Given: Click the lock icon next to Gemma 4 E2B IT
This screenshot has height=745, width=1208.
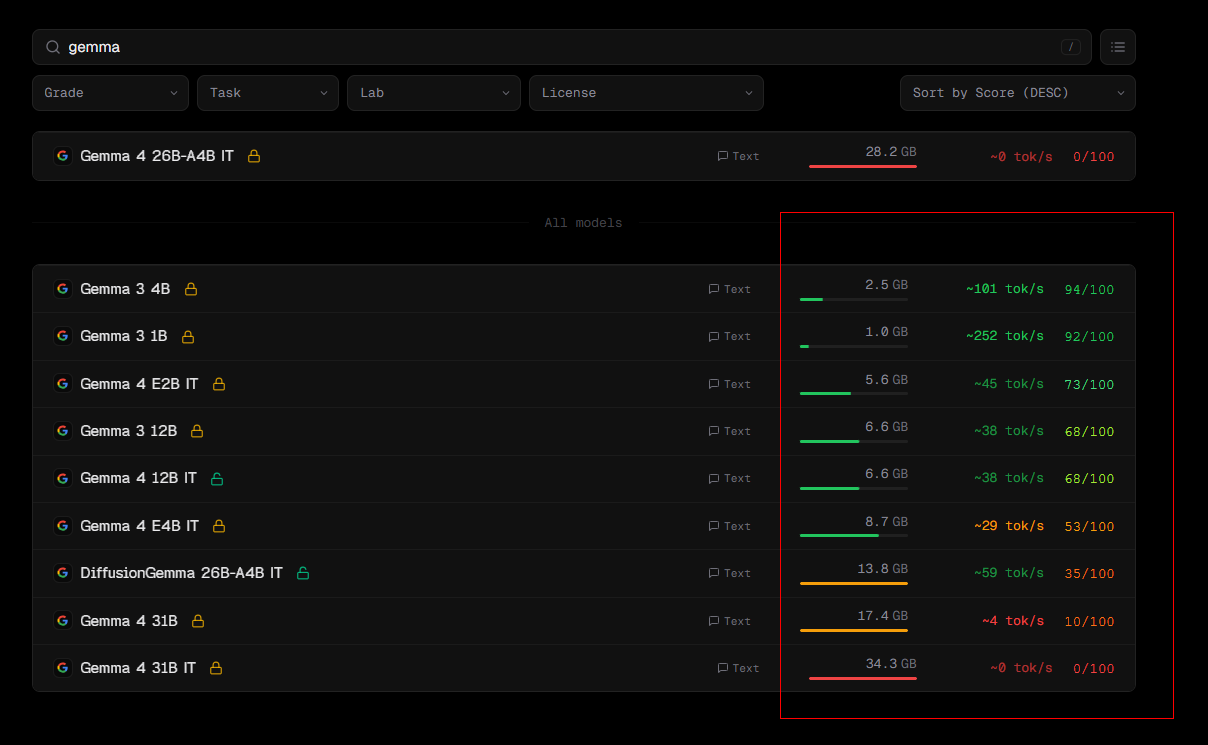Looking at the screenshot, I should [x=219, y=384].
